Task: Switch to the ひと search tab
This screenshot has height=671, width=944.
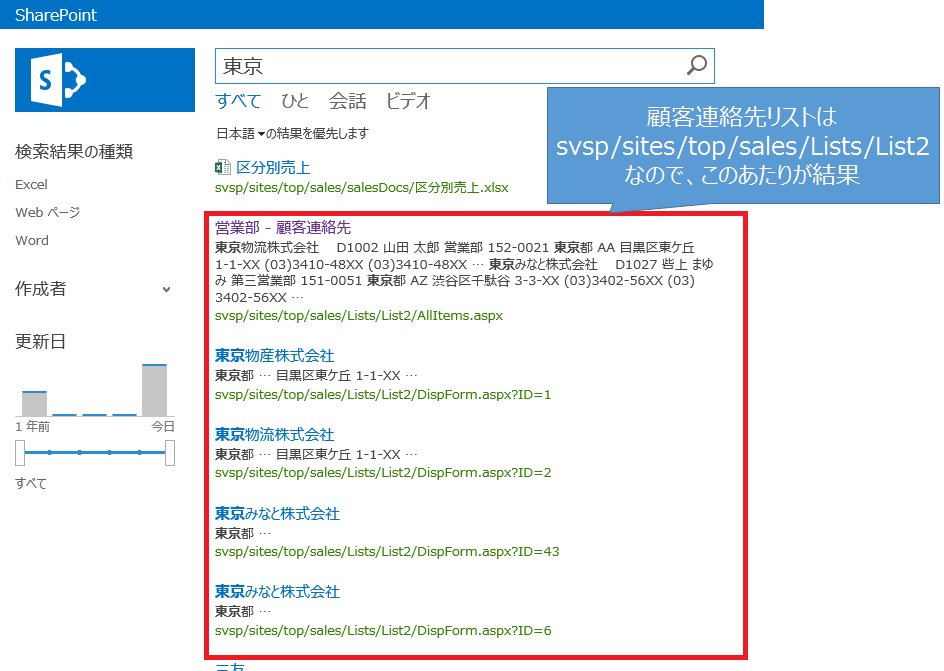Action: click(295, 101)
